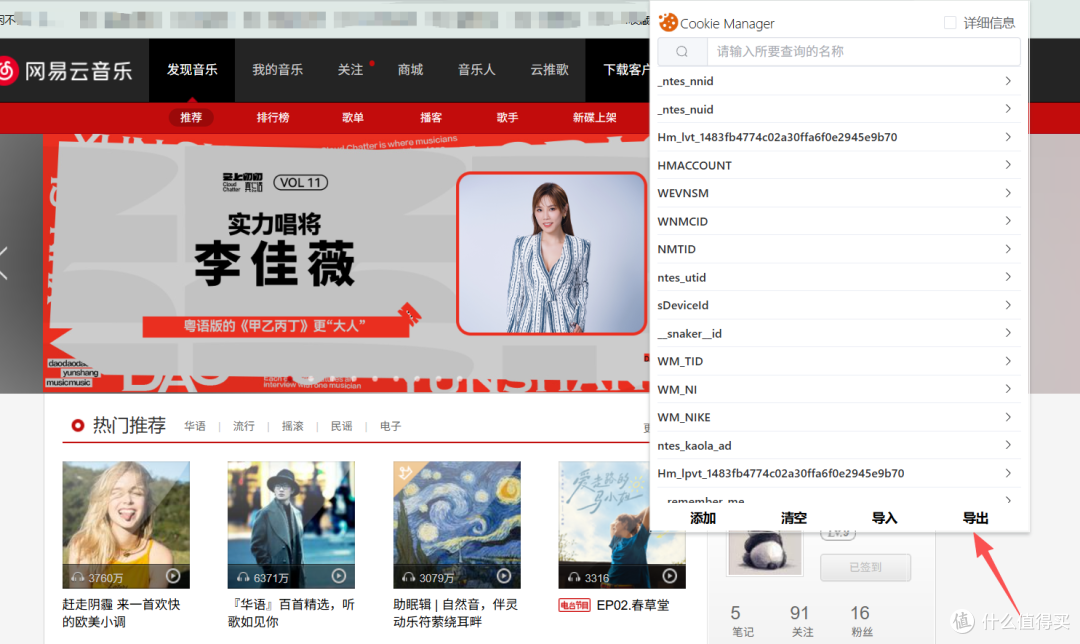Open the 云推歌 nav tab
Screen dimensions: 1080x644
(550, 70)
